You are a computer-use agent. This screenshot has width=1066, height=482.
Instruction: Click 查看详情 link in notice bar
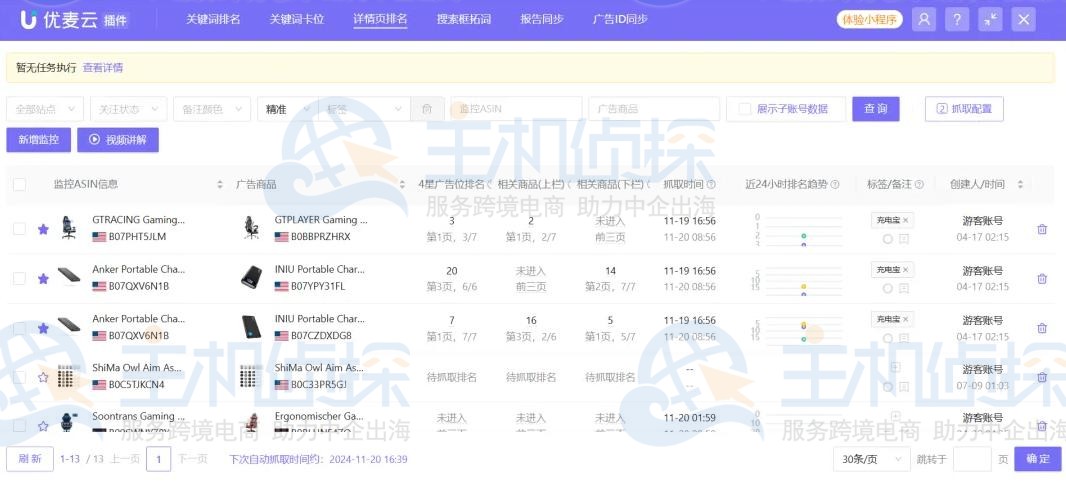(x=103, y=68)
